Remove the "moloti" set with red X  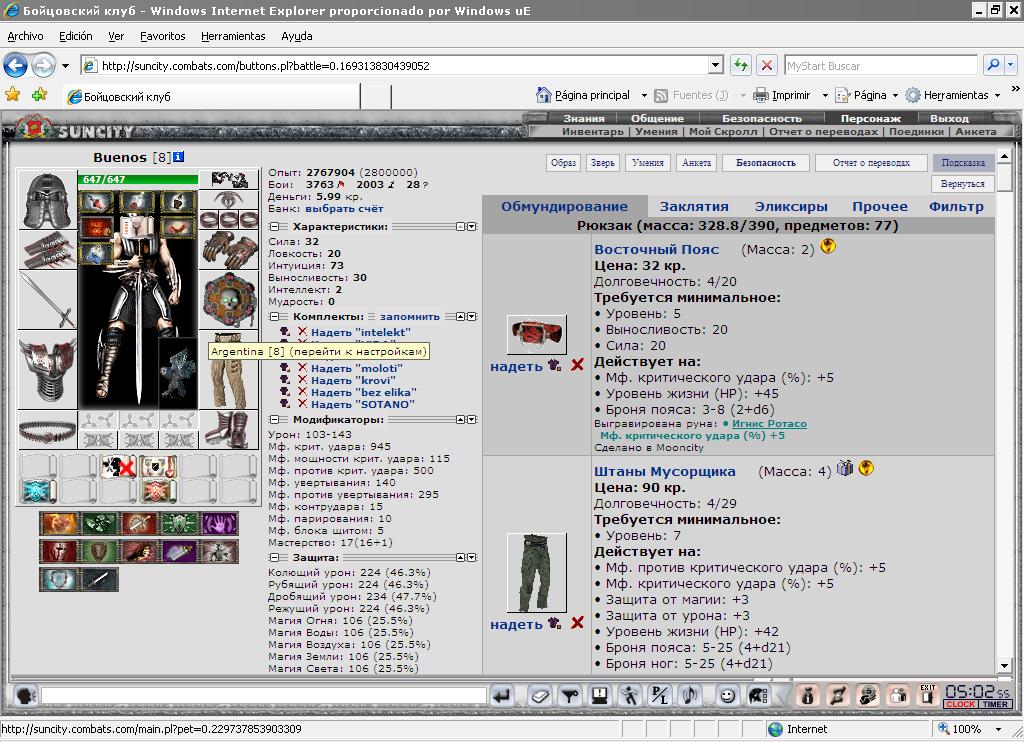(302, 368)
